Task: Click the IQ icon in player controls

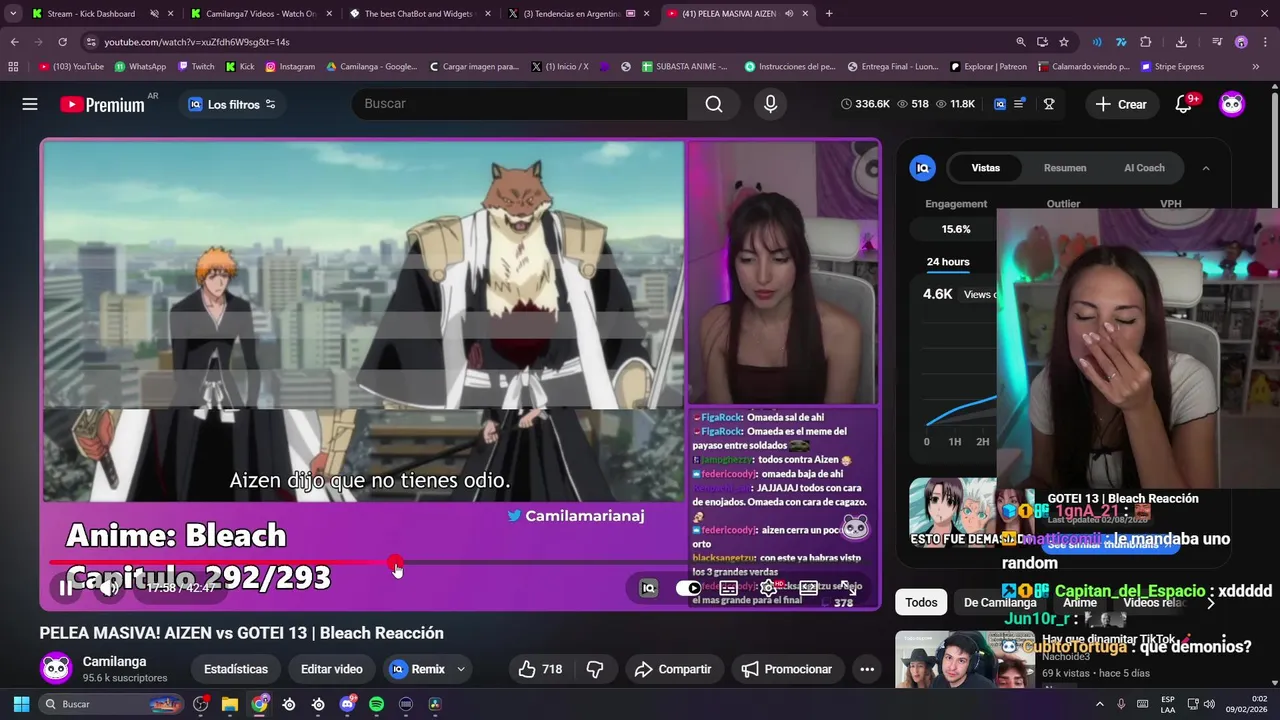Action: [x=648, y=588]
